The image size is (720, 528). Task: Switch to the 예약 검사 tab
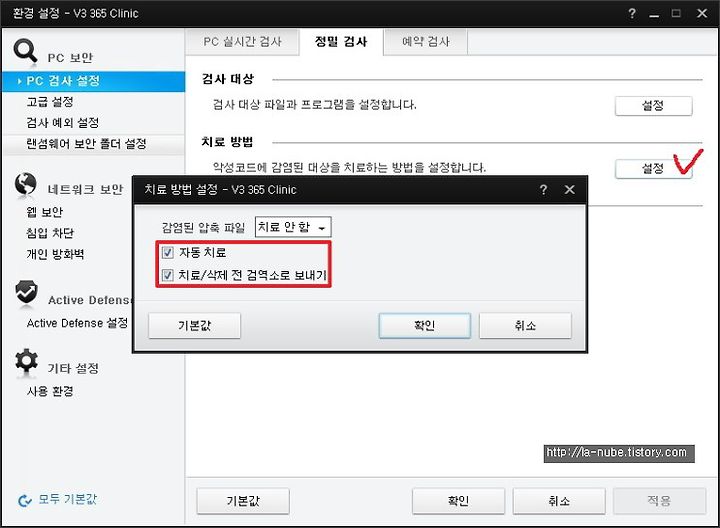426,42
